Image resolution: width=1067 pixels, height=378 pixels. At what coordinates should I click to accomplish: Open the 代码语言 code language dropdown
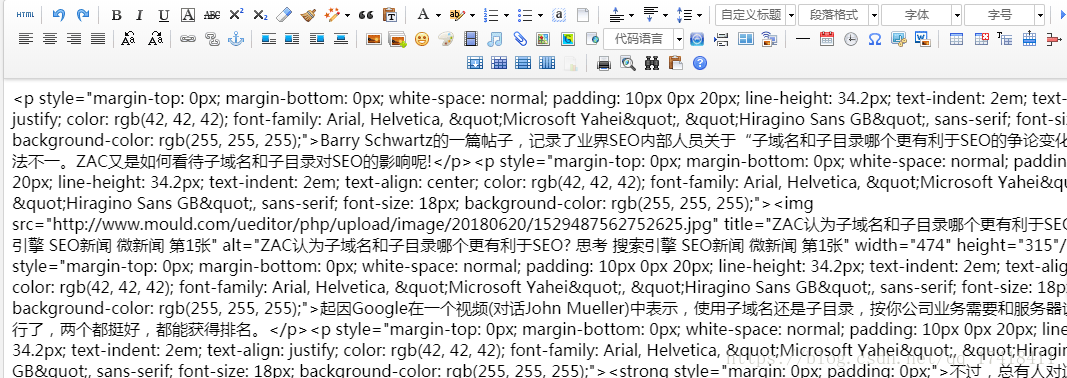coord(643,39)
